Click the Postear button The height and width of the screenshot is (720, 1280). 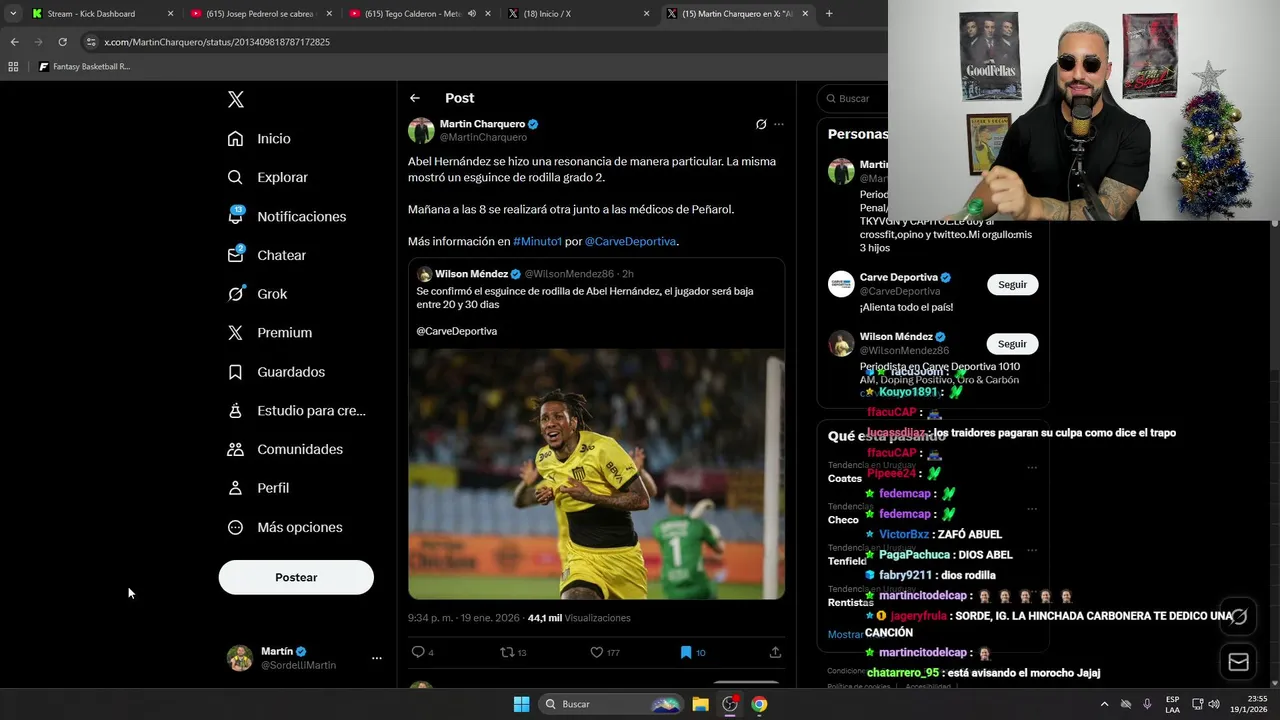coord(296,577)
